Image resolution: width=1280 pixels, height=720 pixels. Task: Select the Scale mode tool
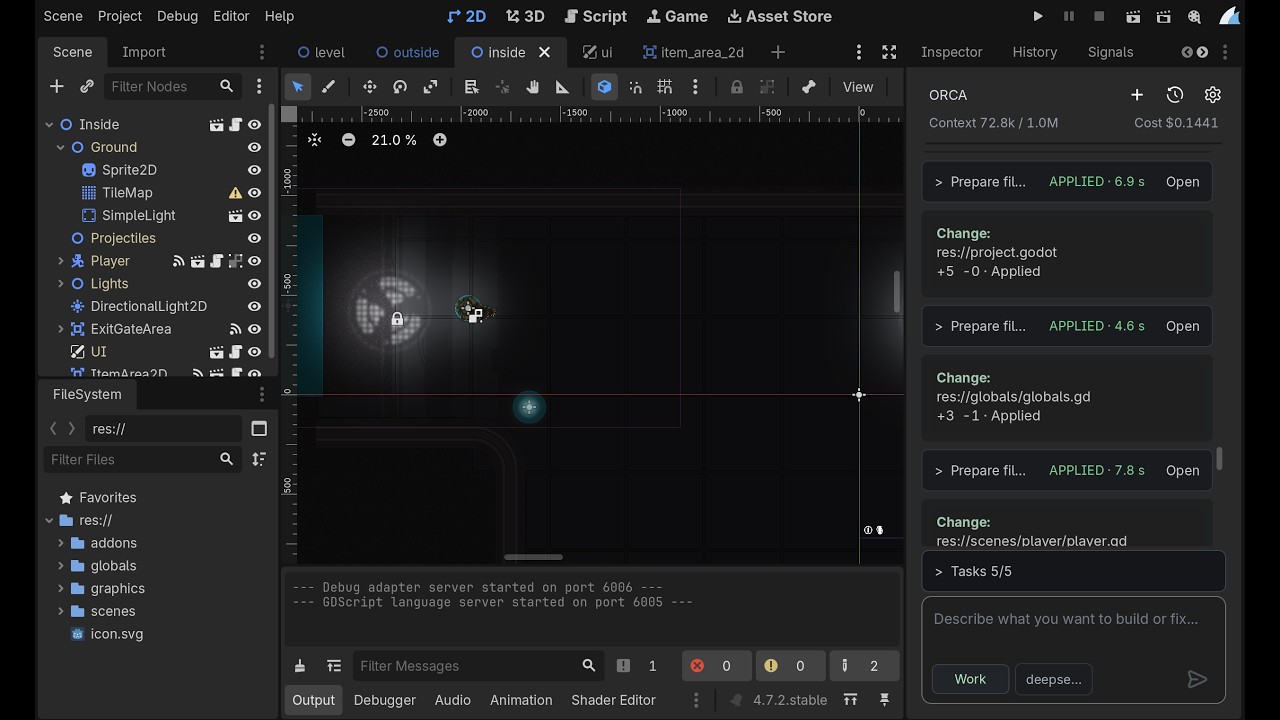tap(430, 87)
